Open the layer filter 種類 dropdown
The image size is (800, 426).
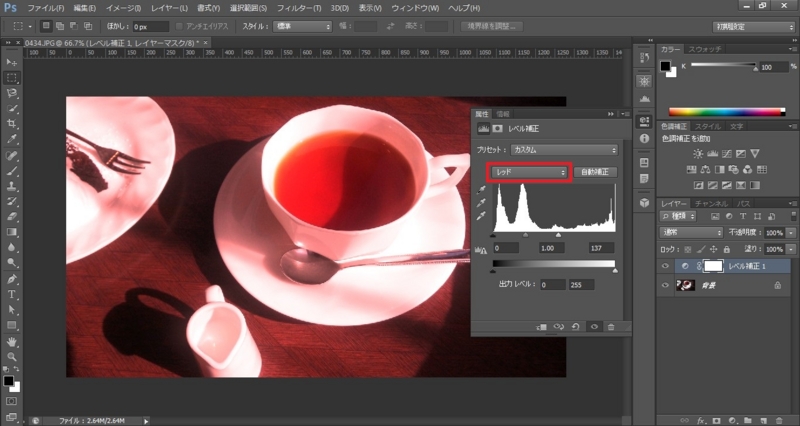pyautogui.click(x=678, y=216)
